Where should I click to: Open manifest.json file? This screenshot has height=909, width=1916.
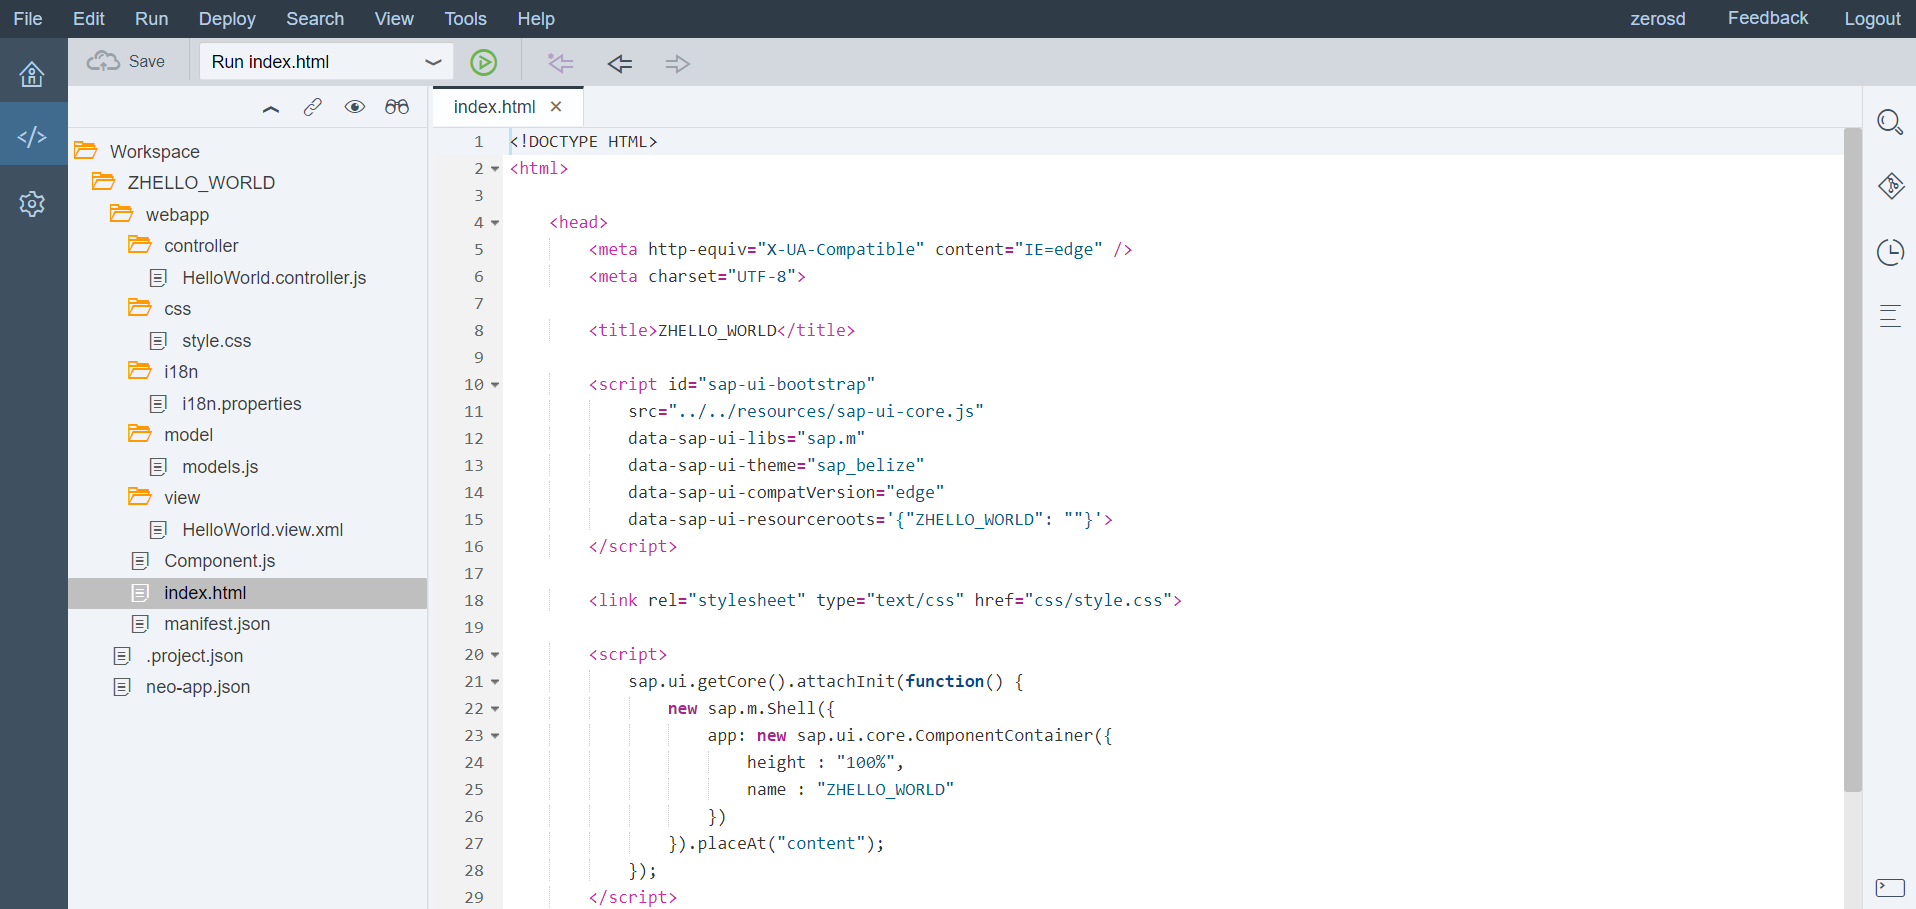pyautogui.click(x=217, y=624)
